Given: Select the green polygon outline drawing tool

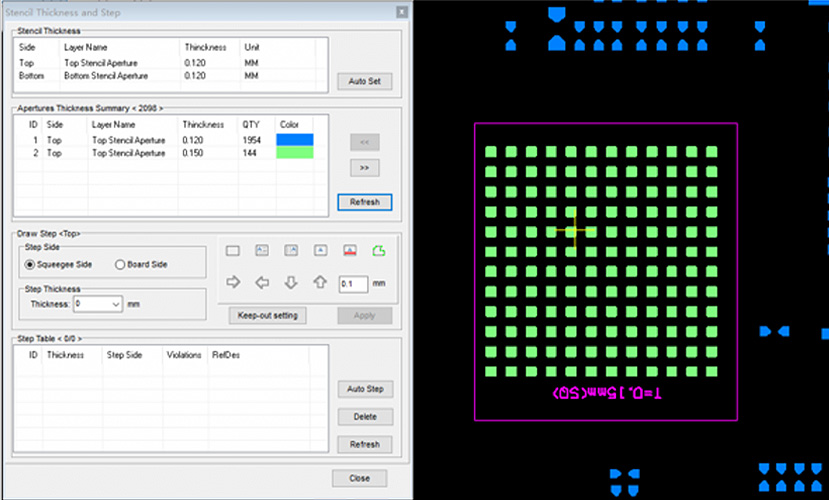Looking at the screenshot, I should (378, 251).
